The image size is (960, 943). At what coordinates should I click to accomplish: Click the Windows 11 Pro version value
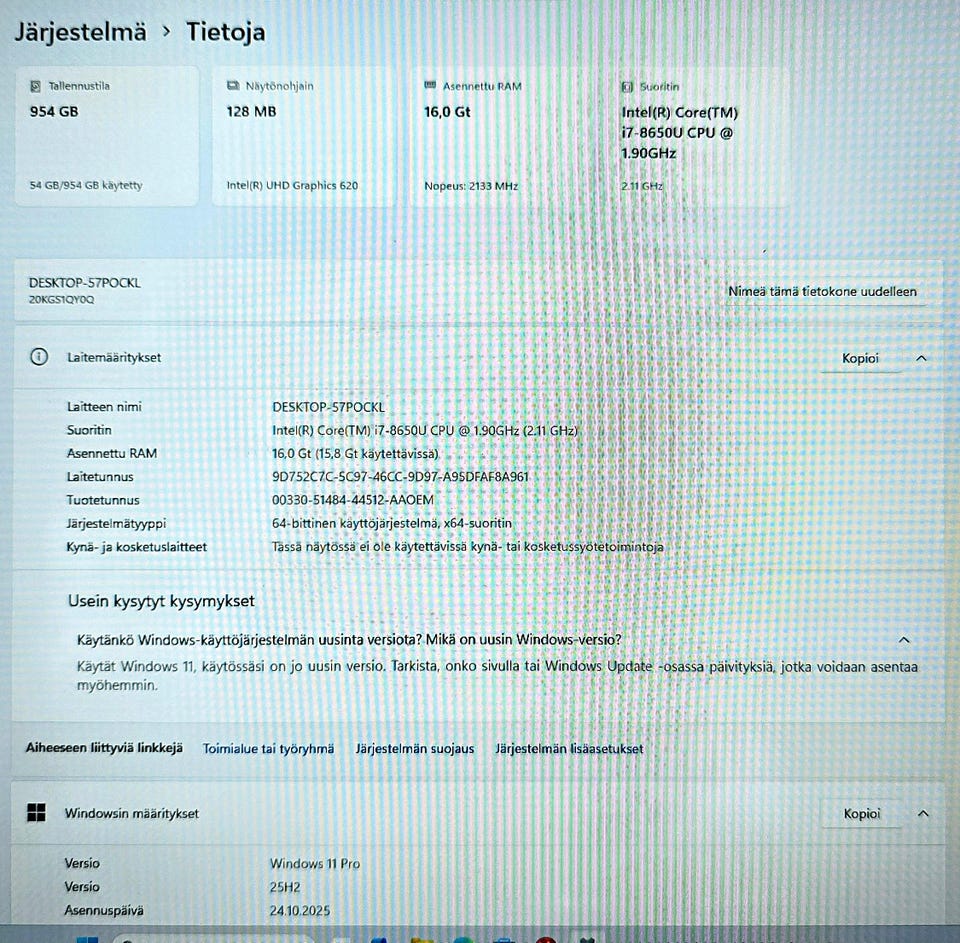click(315, 863)
